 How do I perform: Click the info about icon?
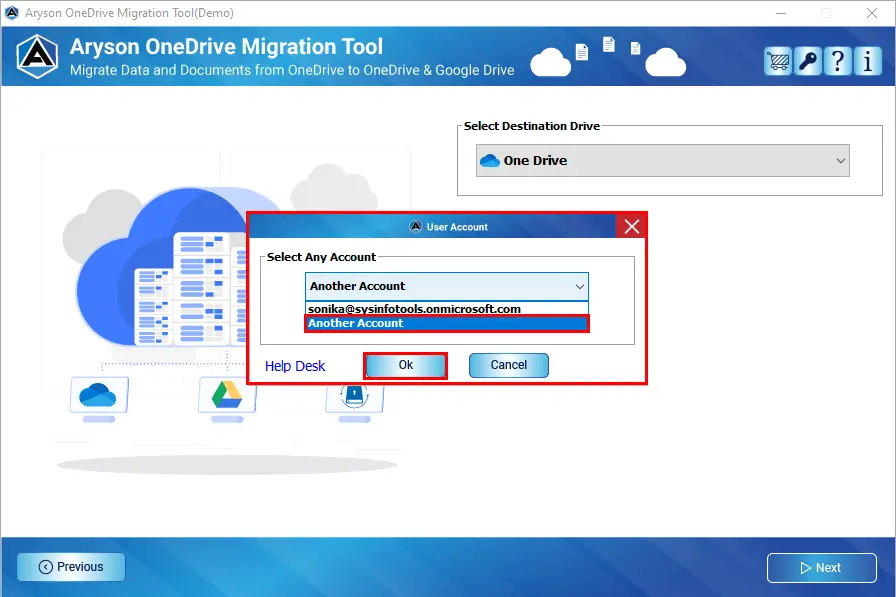(867, 61)
